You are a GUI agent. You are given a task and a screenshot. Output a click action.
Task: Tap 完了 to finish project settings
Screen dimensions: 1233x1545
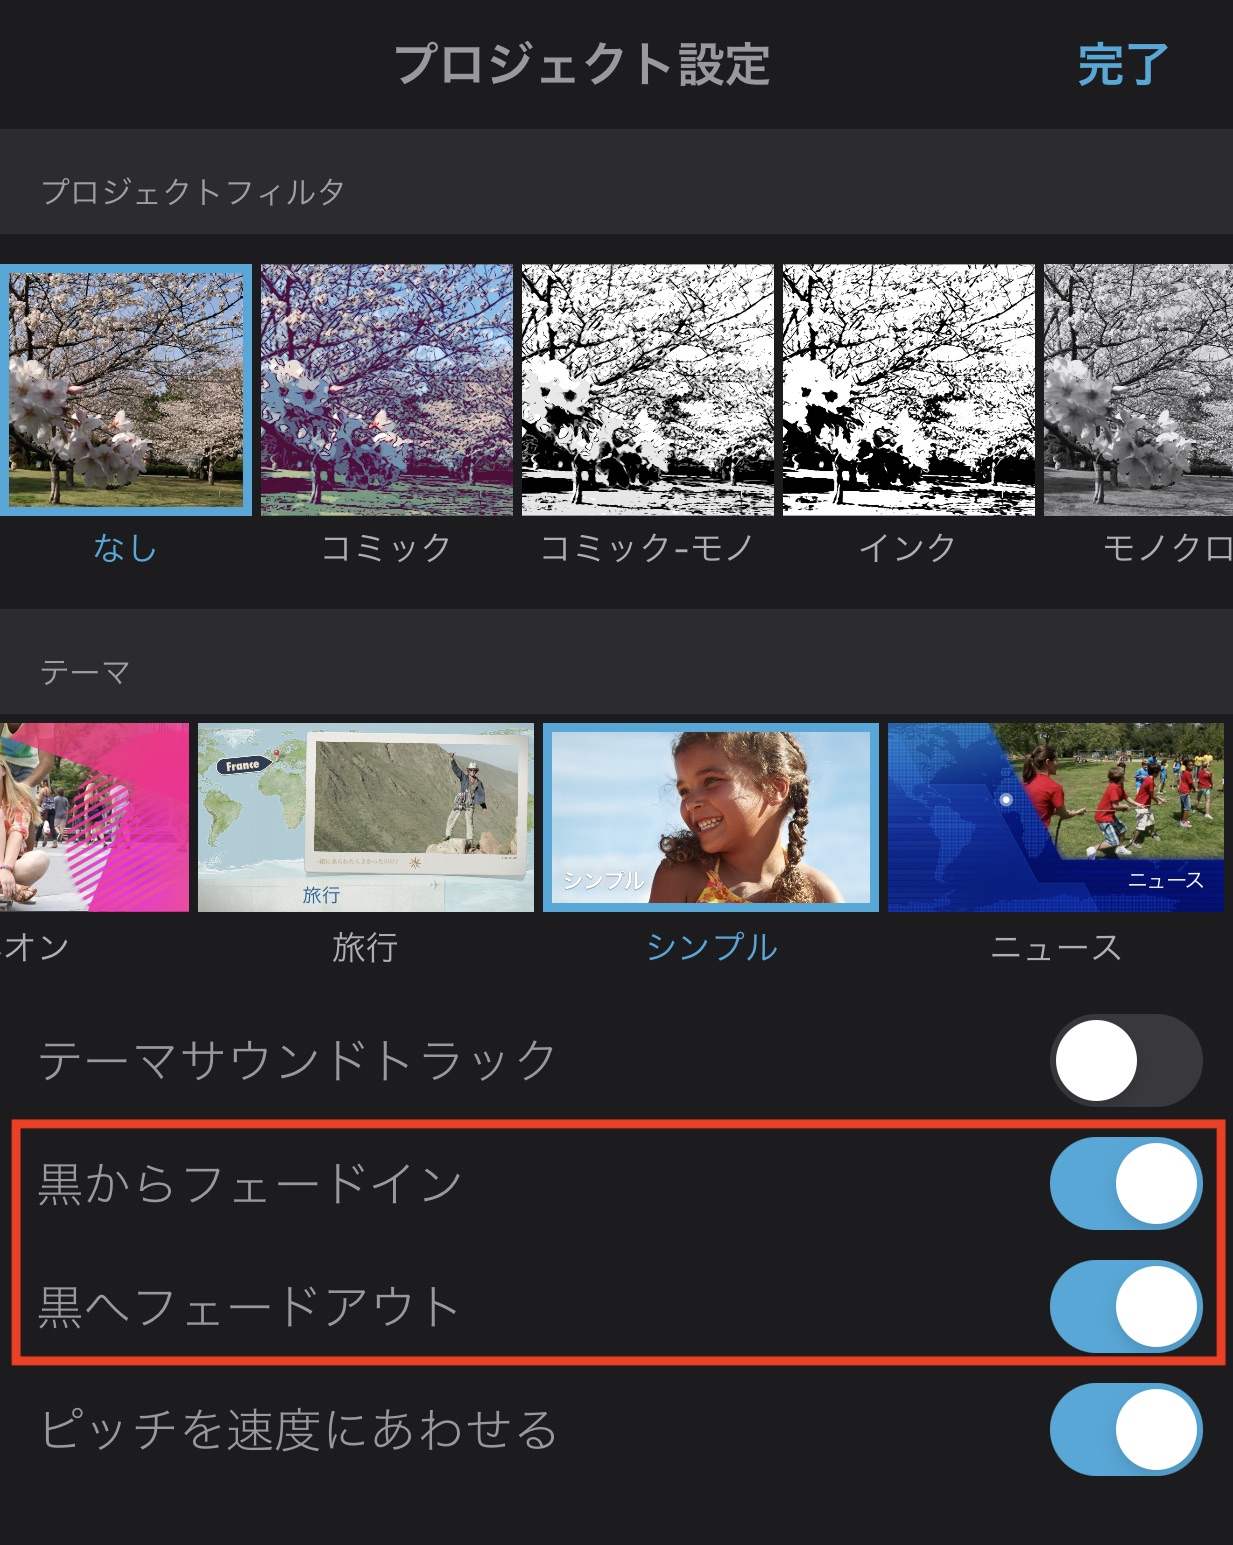tap(1122, 65)
